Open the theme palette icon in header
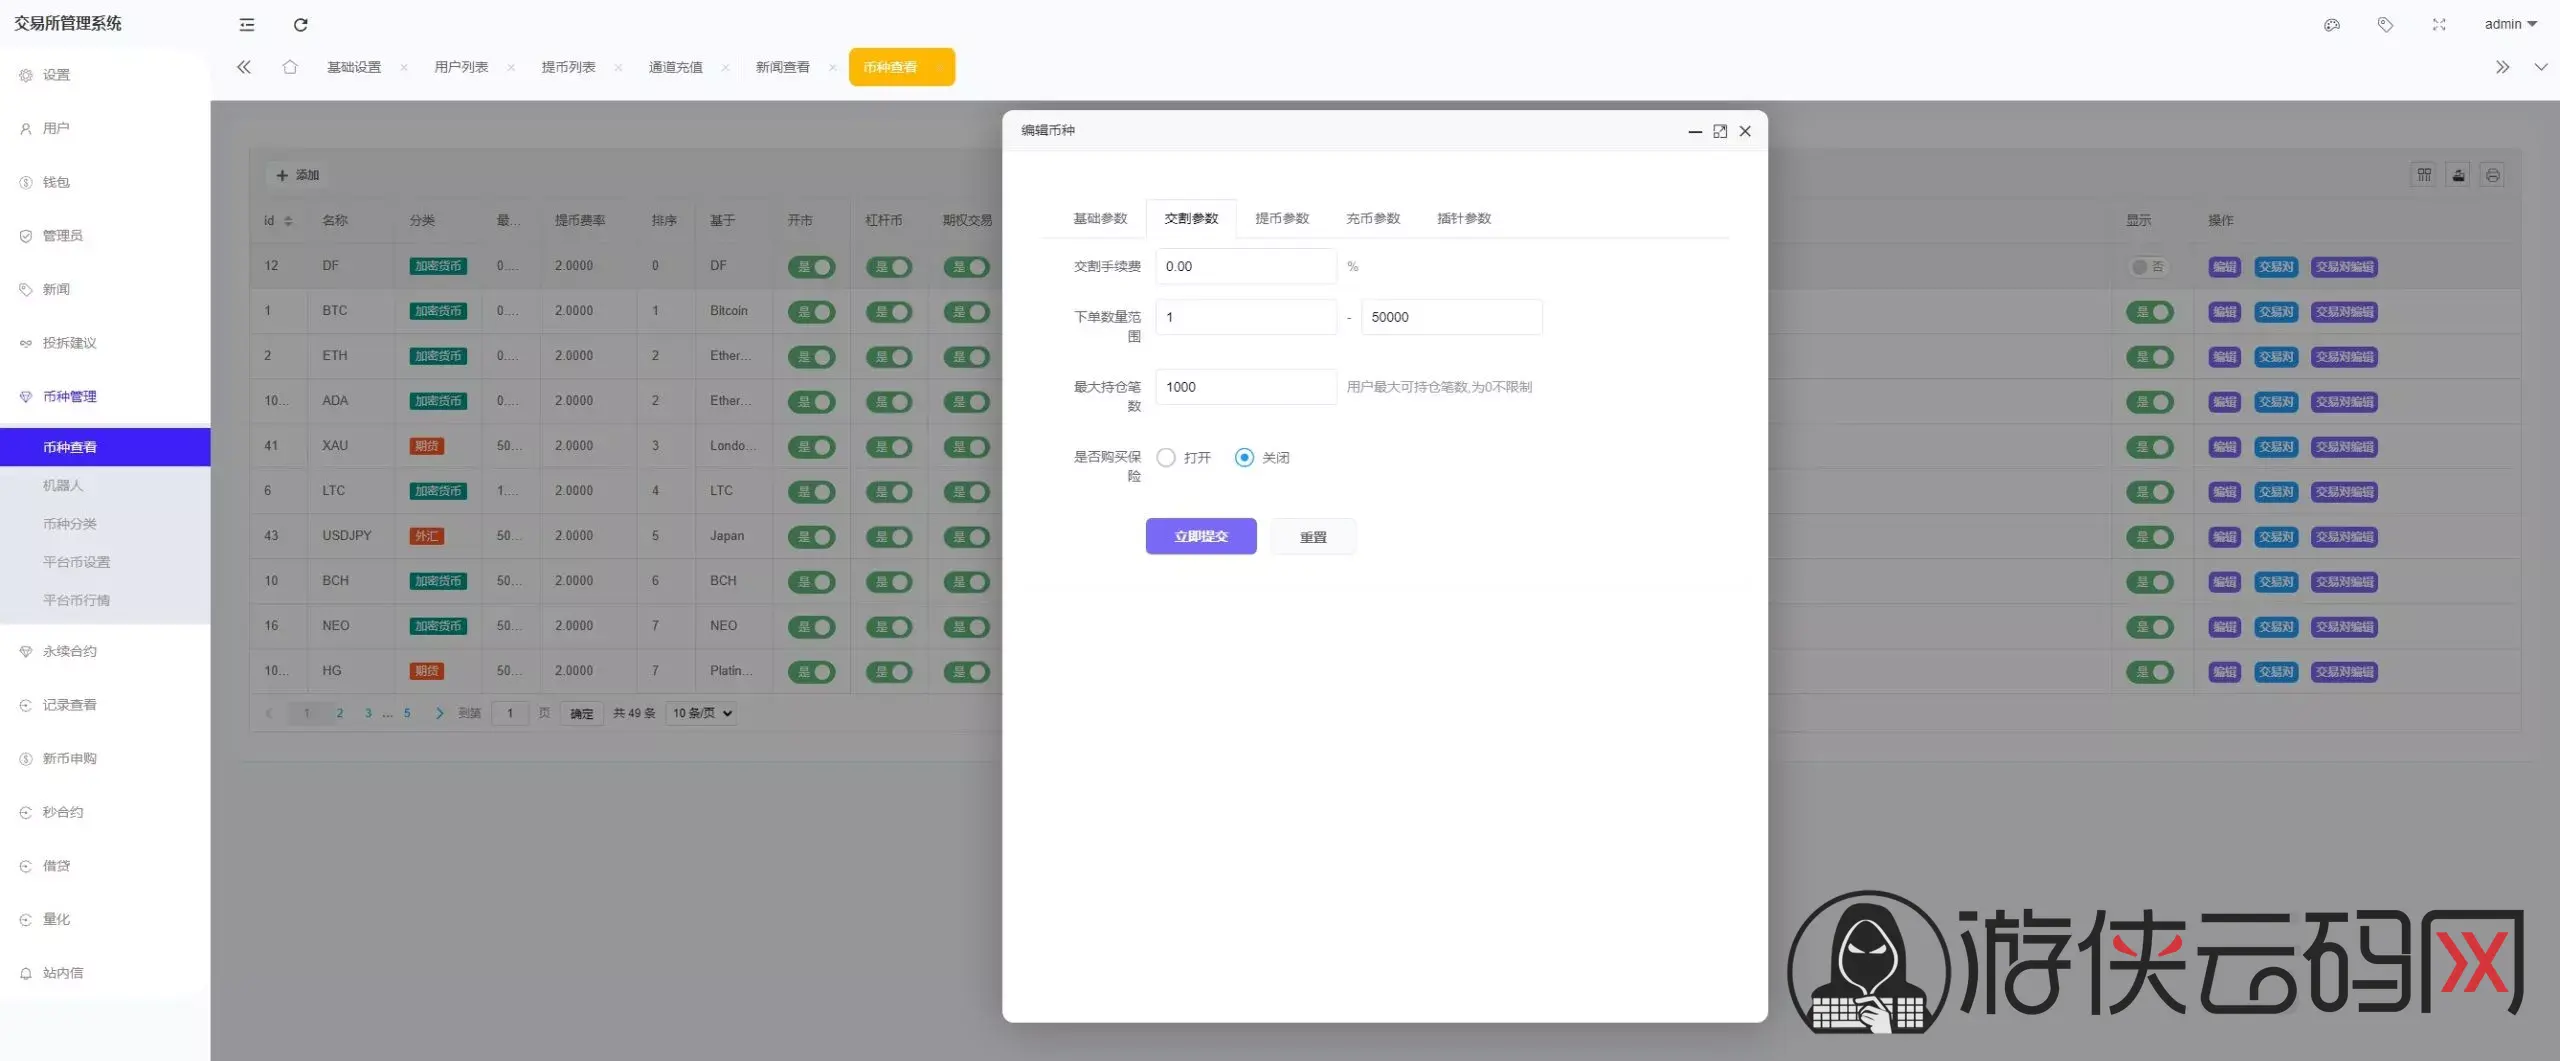Screen dimensions: 2560x1061 2331,25
